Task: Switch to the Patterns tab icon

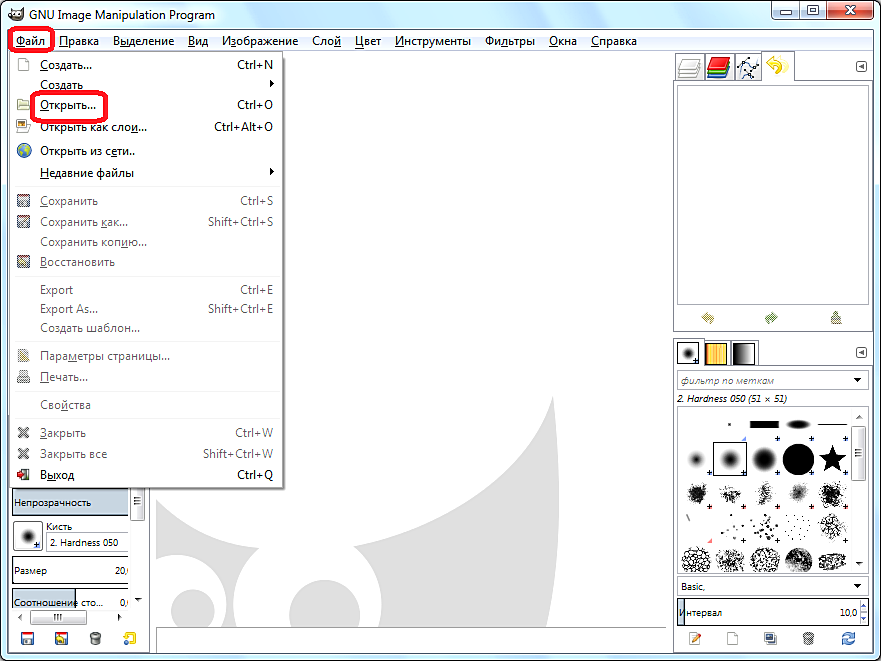Action: point(716,353)
